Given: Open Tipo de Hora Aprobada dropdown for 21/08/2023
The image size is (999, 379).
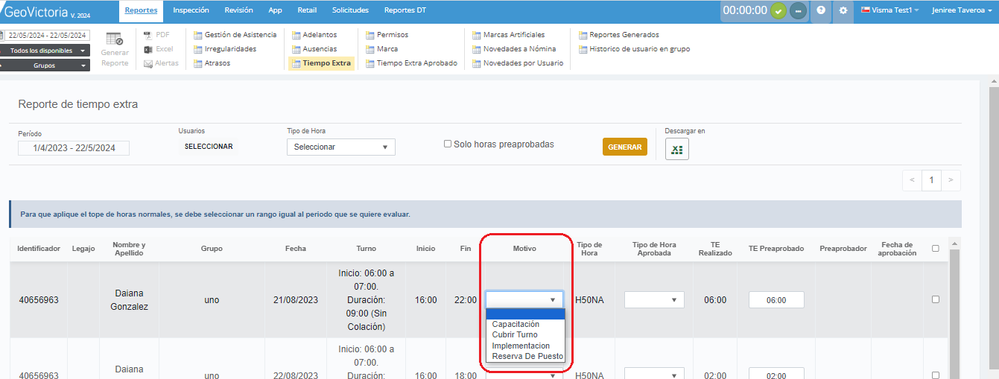Looking at the screenshot, I should 654,299.
